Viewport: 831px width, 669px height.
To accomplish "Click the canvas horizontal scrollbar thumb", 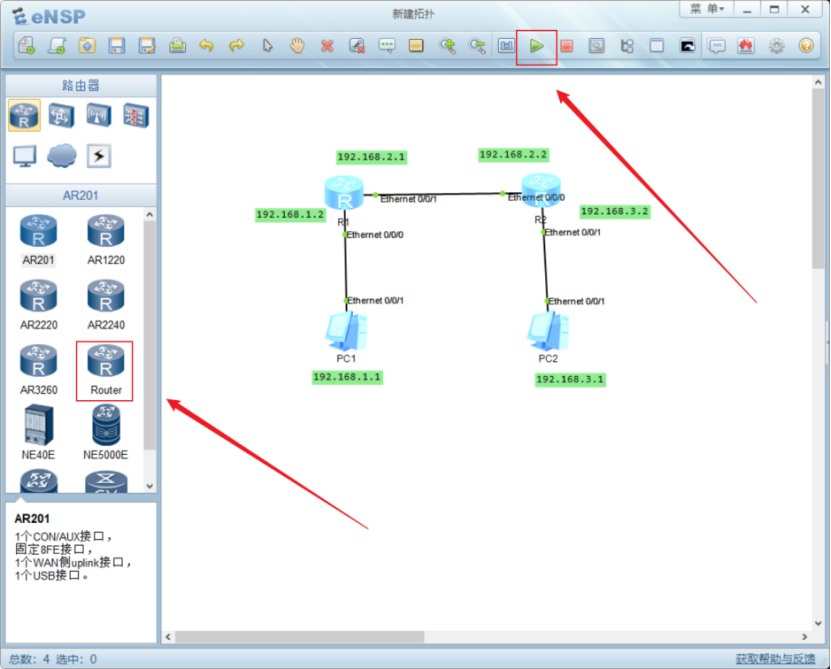I will (299, 636).
